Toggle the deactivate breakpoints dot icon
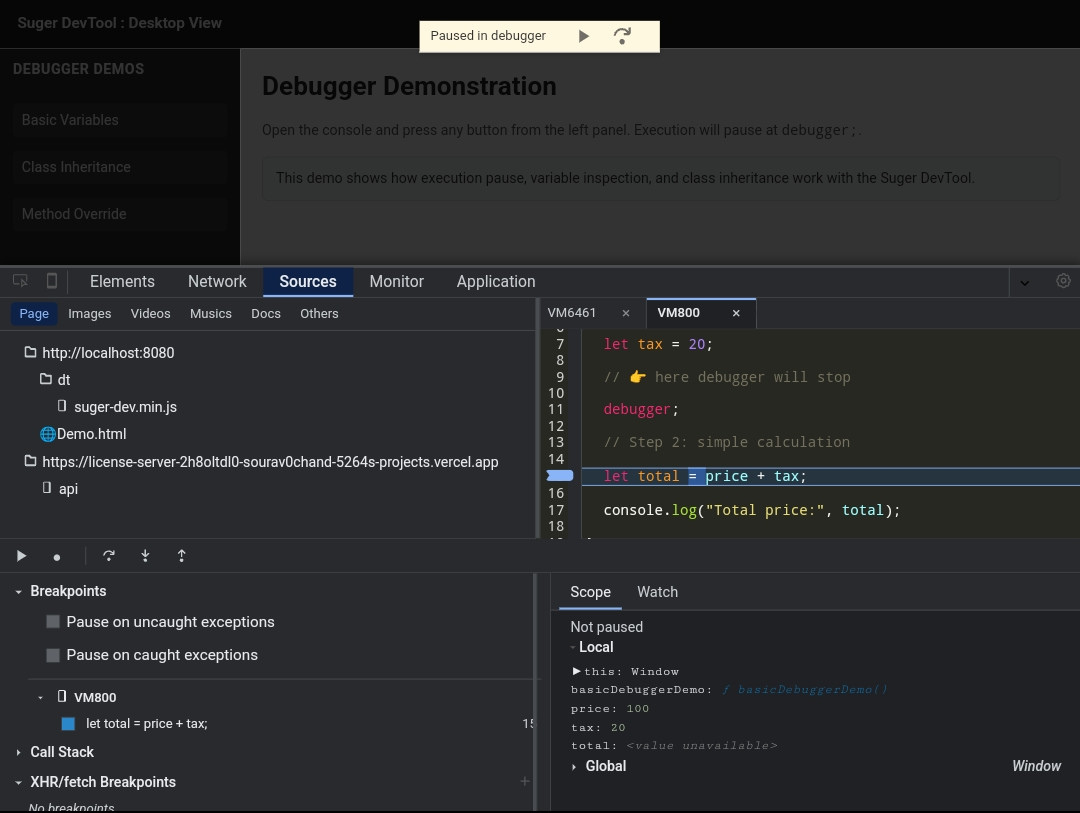This screenshot has height=813, width=1080. click(56, 557)
